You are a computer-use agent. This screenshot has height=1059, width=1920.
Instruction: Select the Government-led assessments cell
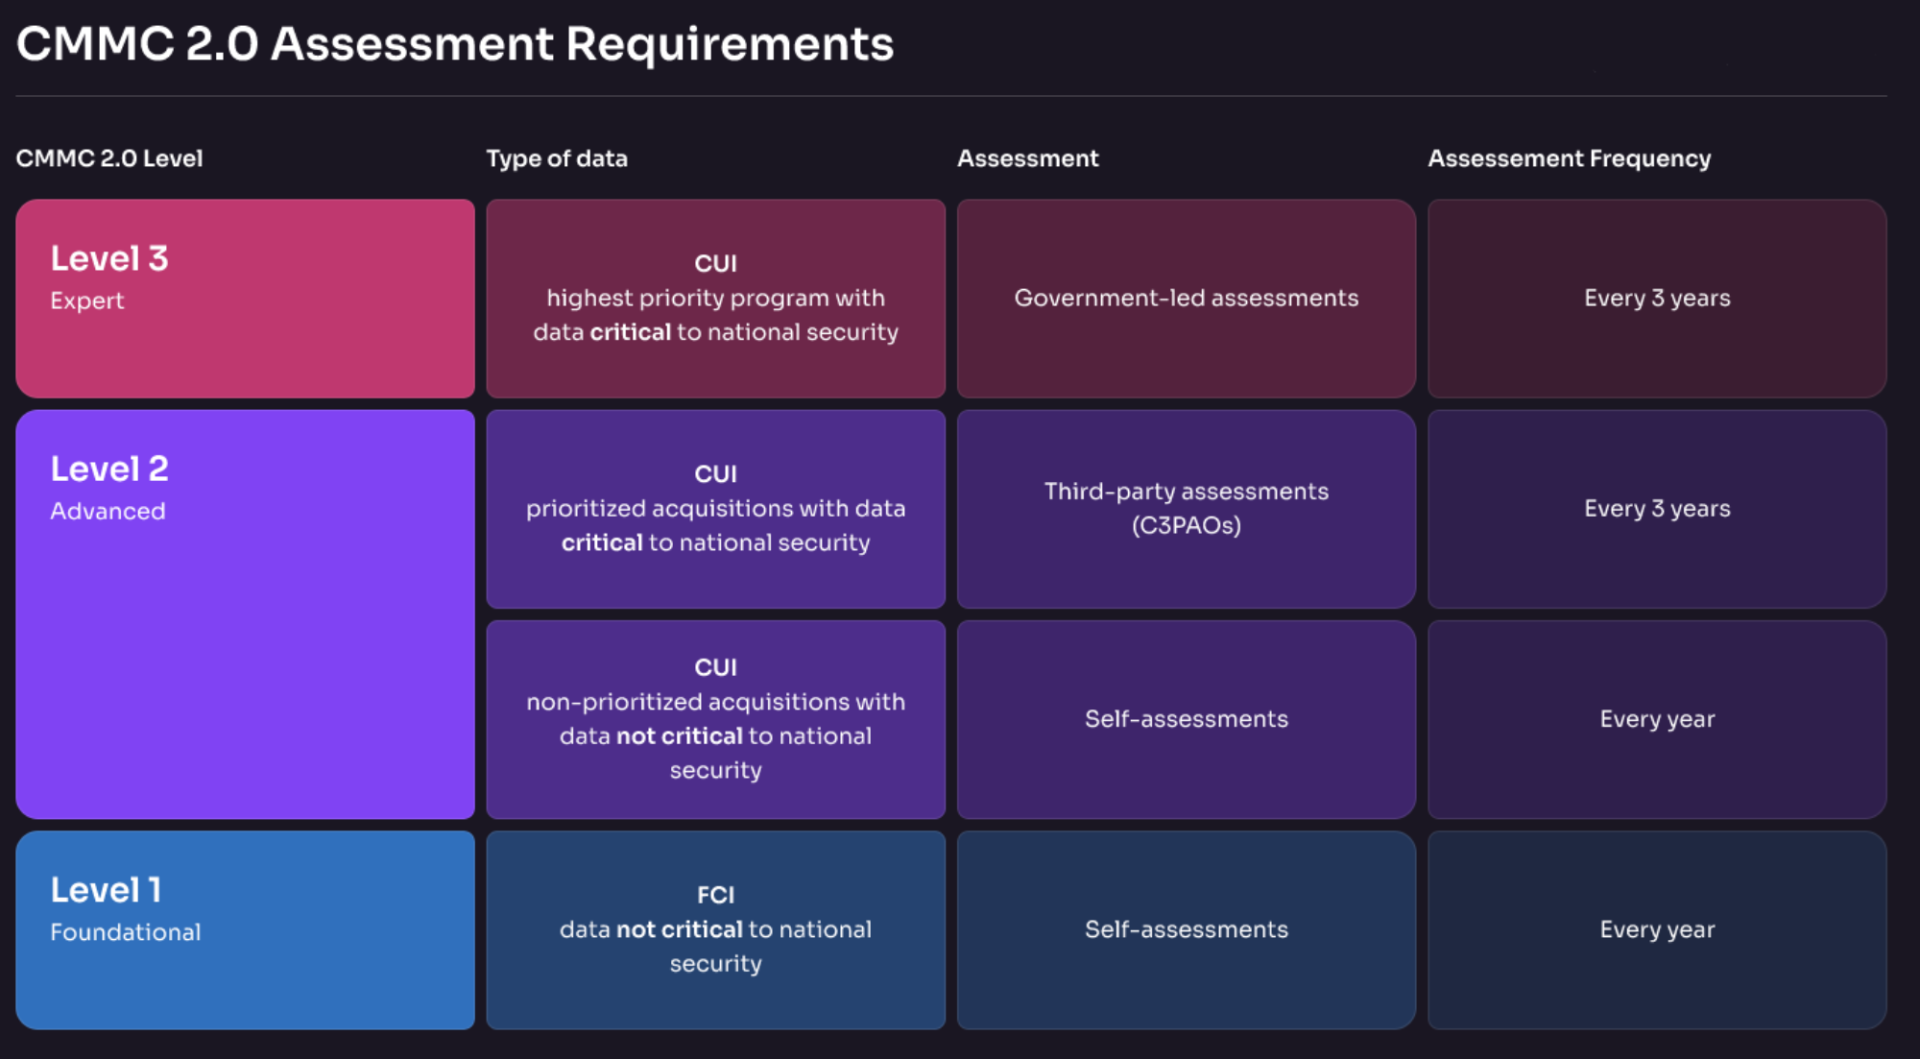click(1186, 298)
